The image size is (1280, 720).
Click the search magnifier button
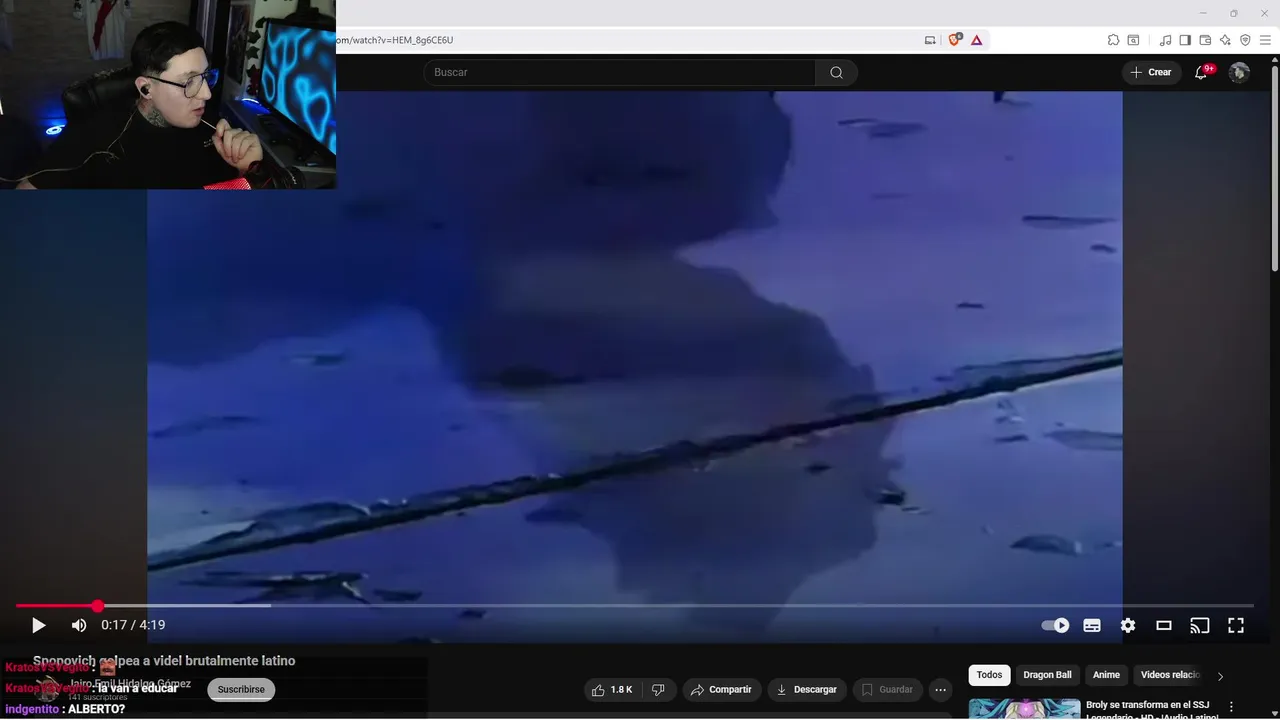[x=836, y=72]
